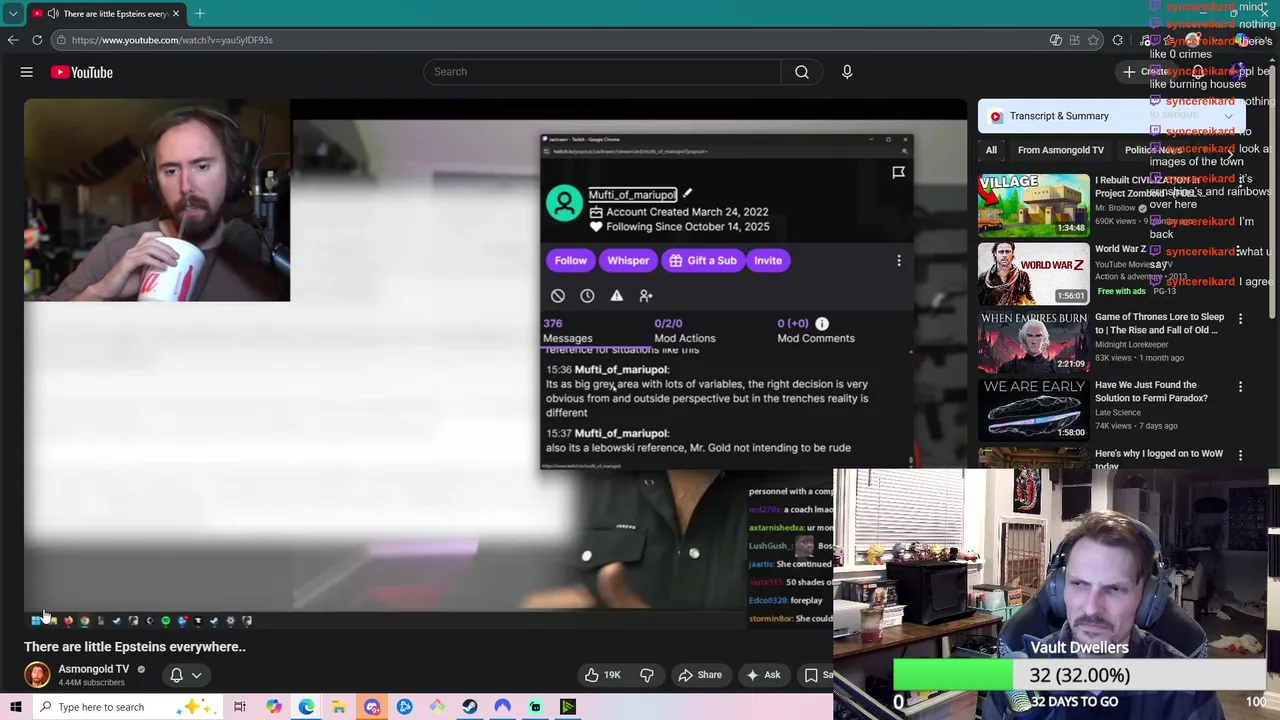Screen dimensions: 1280x720
Task: Click the browser address bar URL
Action: click(x=172, y=40)
